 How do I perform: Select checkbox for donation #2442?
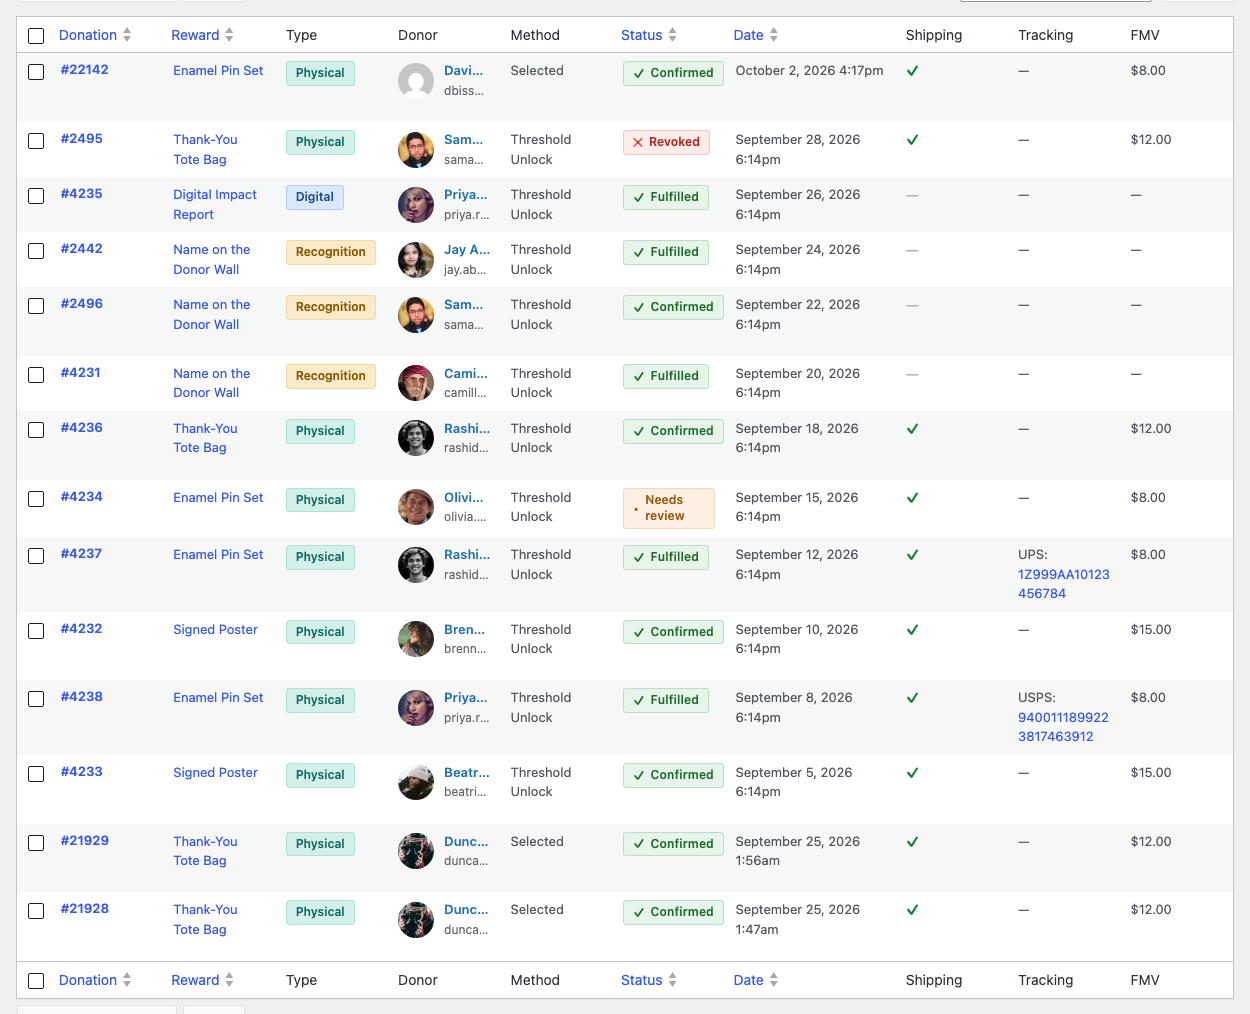[36, 251]
